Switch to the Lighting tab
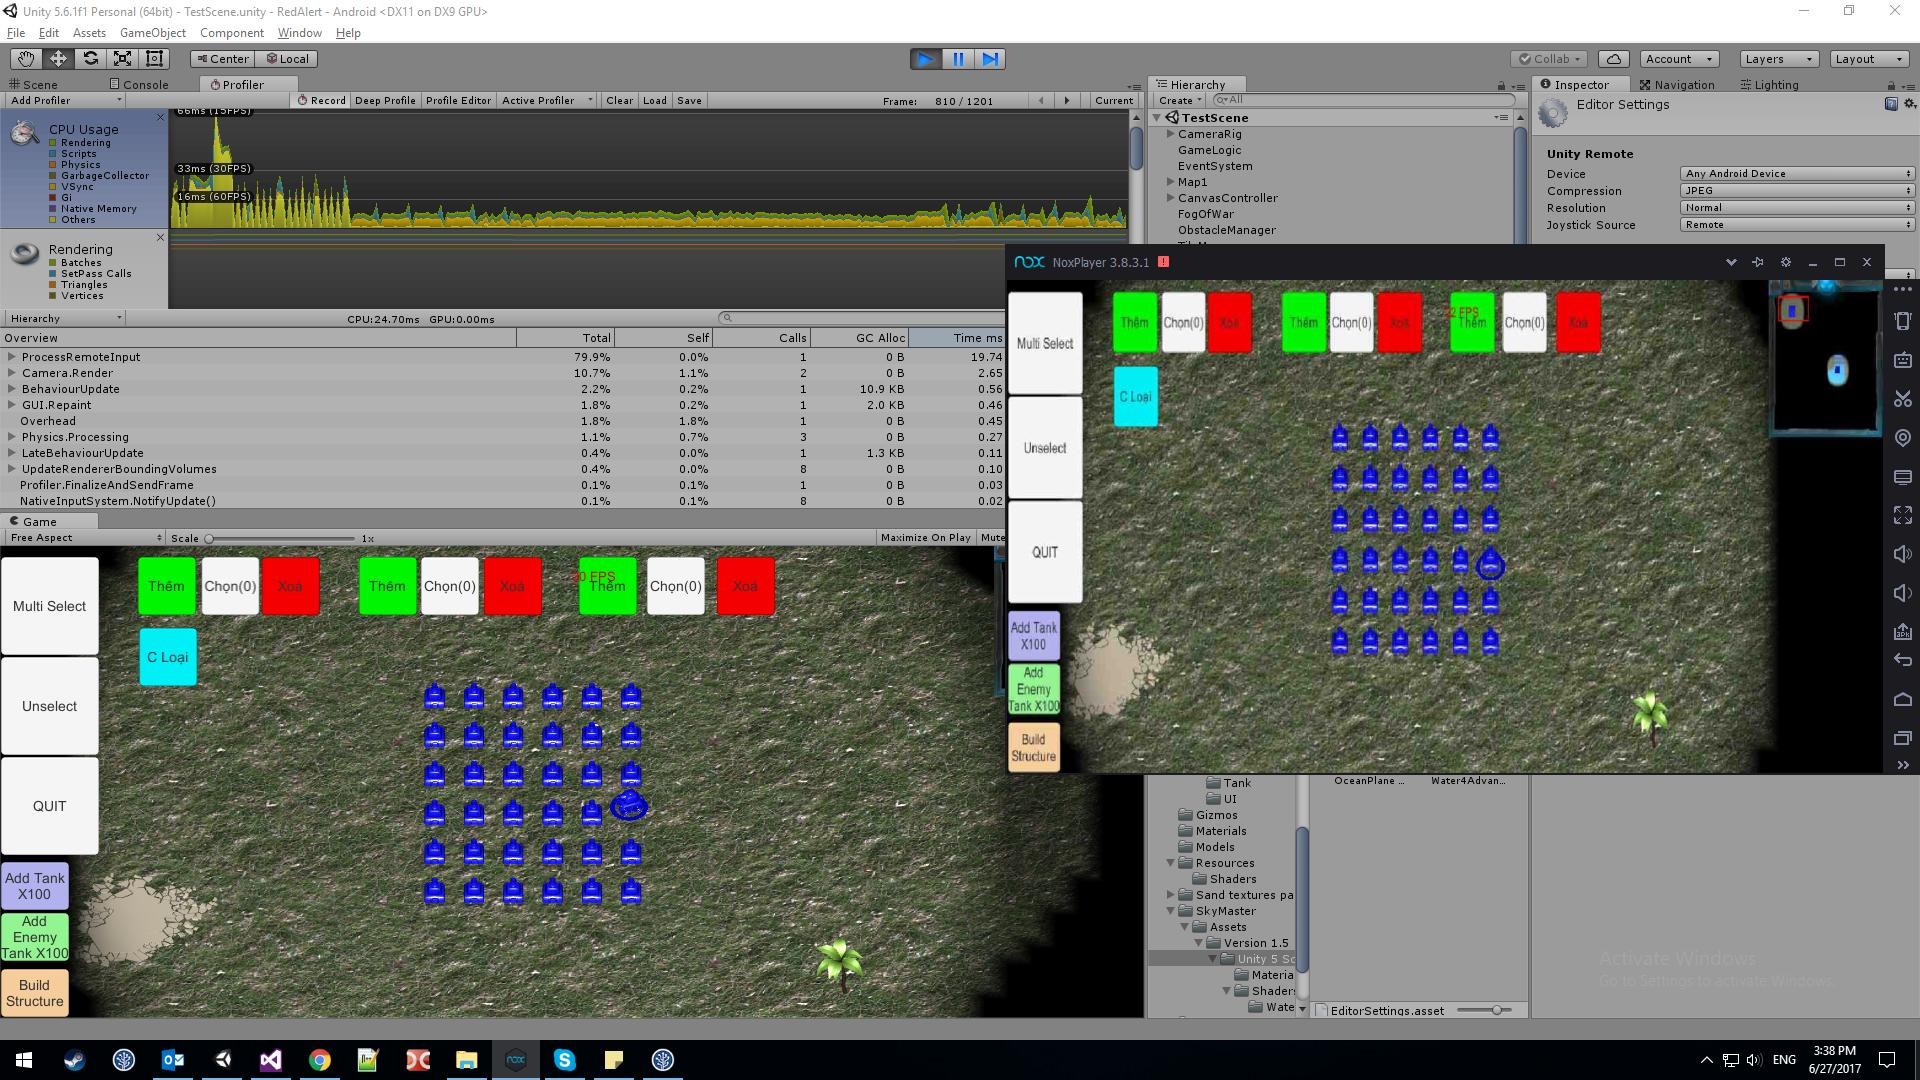Screen dimensions: 1920x1080 tap(1768, 85)
